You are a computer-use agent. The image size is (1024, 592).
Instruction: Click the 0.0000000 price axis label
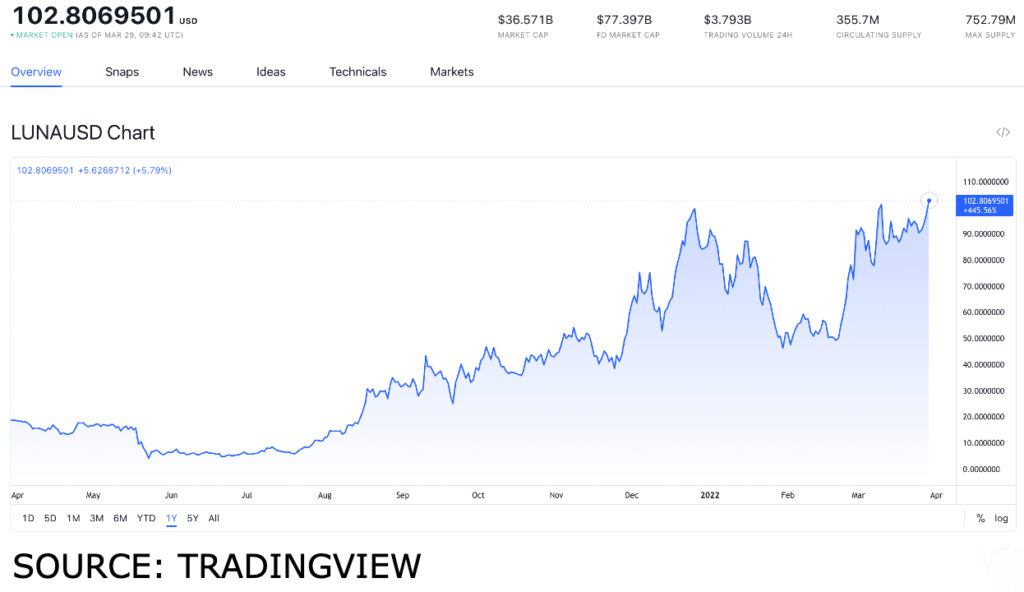pyautogui.click(x=982, y=469)
